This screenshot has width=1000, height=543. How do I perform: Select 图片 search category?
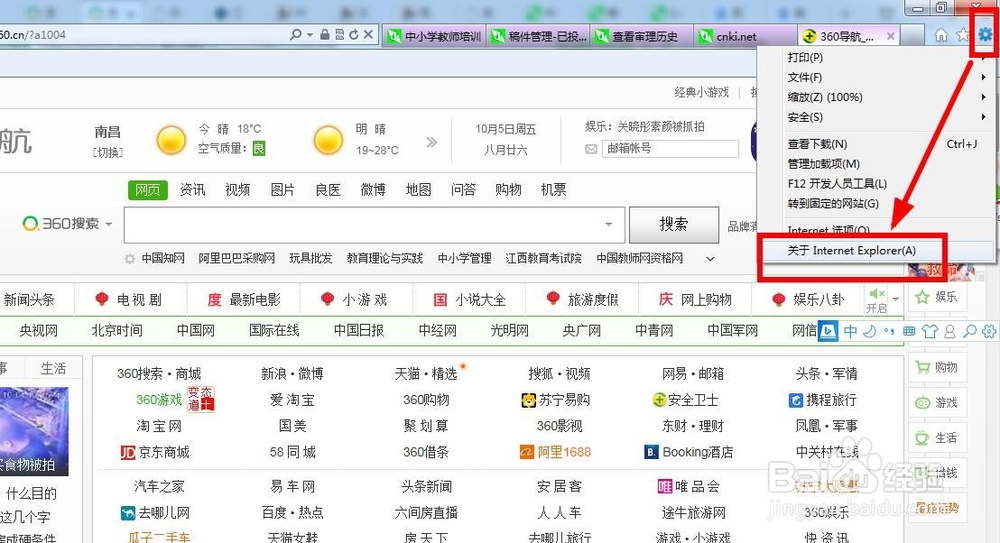click(x=283, y=190)
